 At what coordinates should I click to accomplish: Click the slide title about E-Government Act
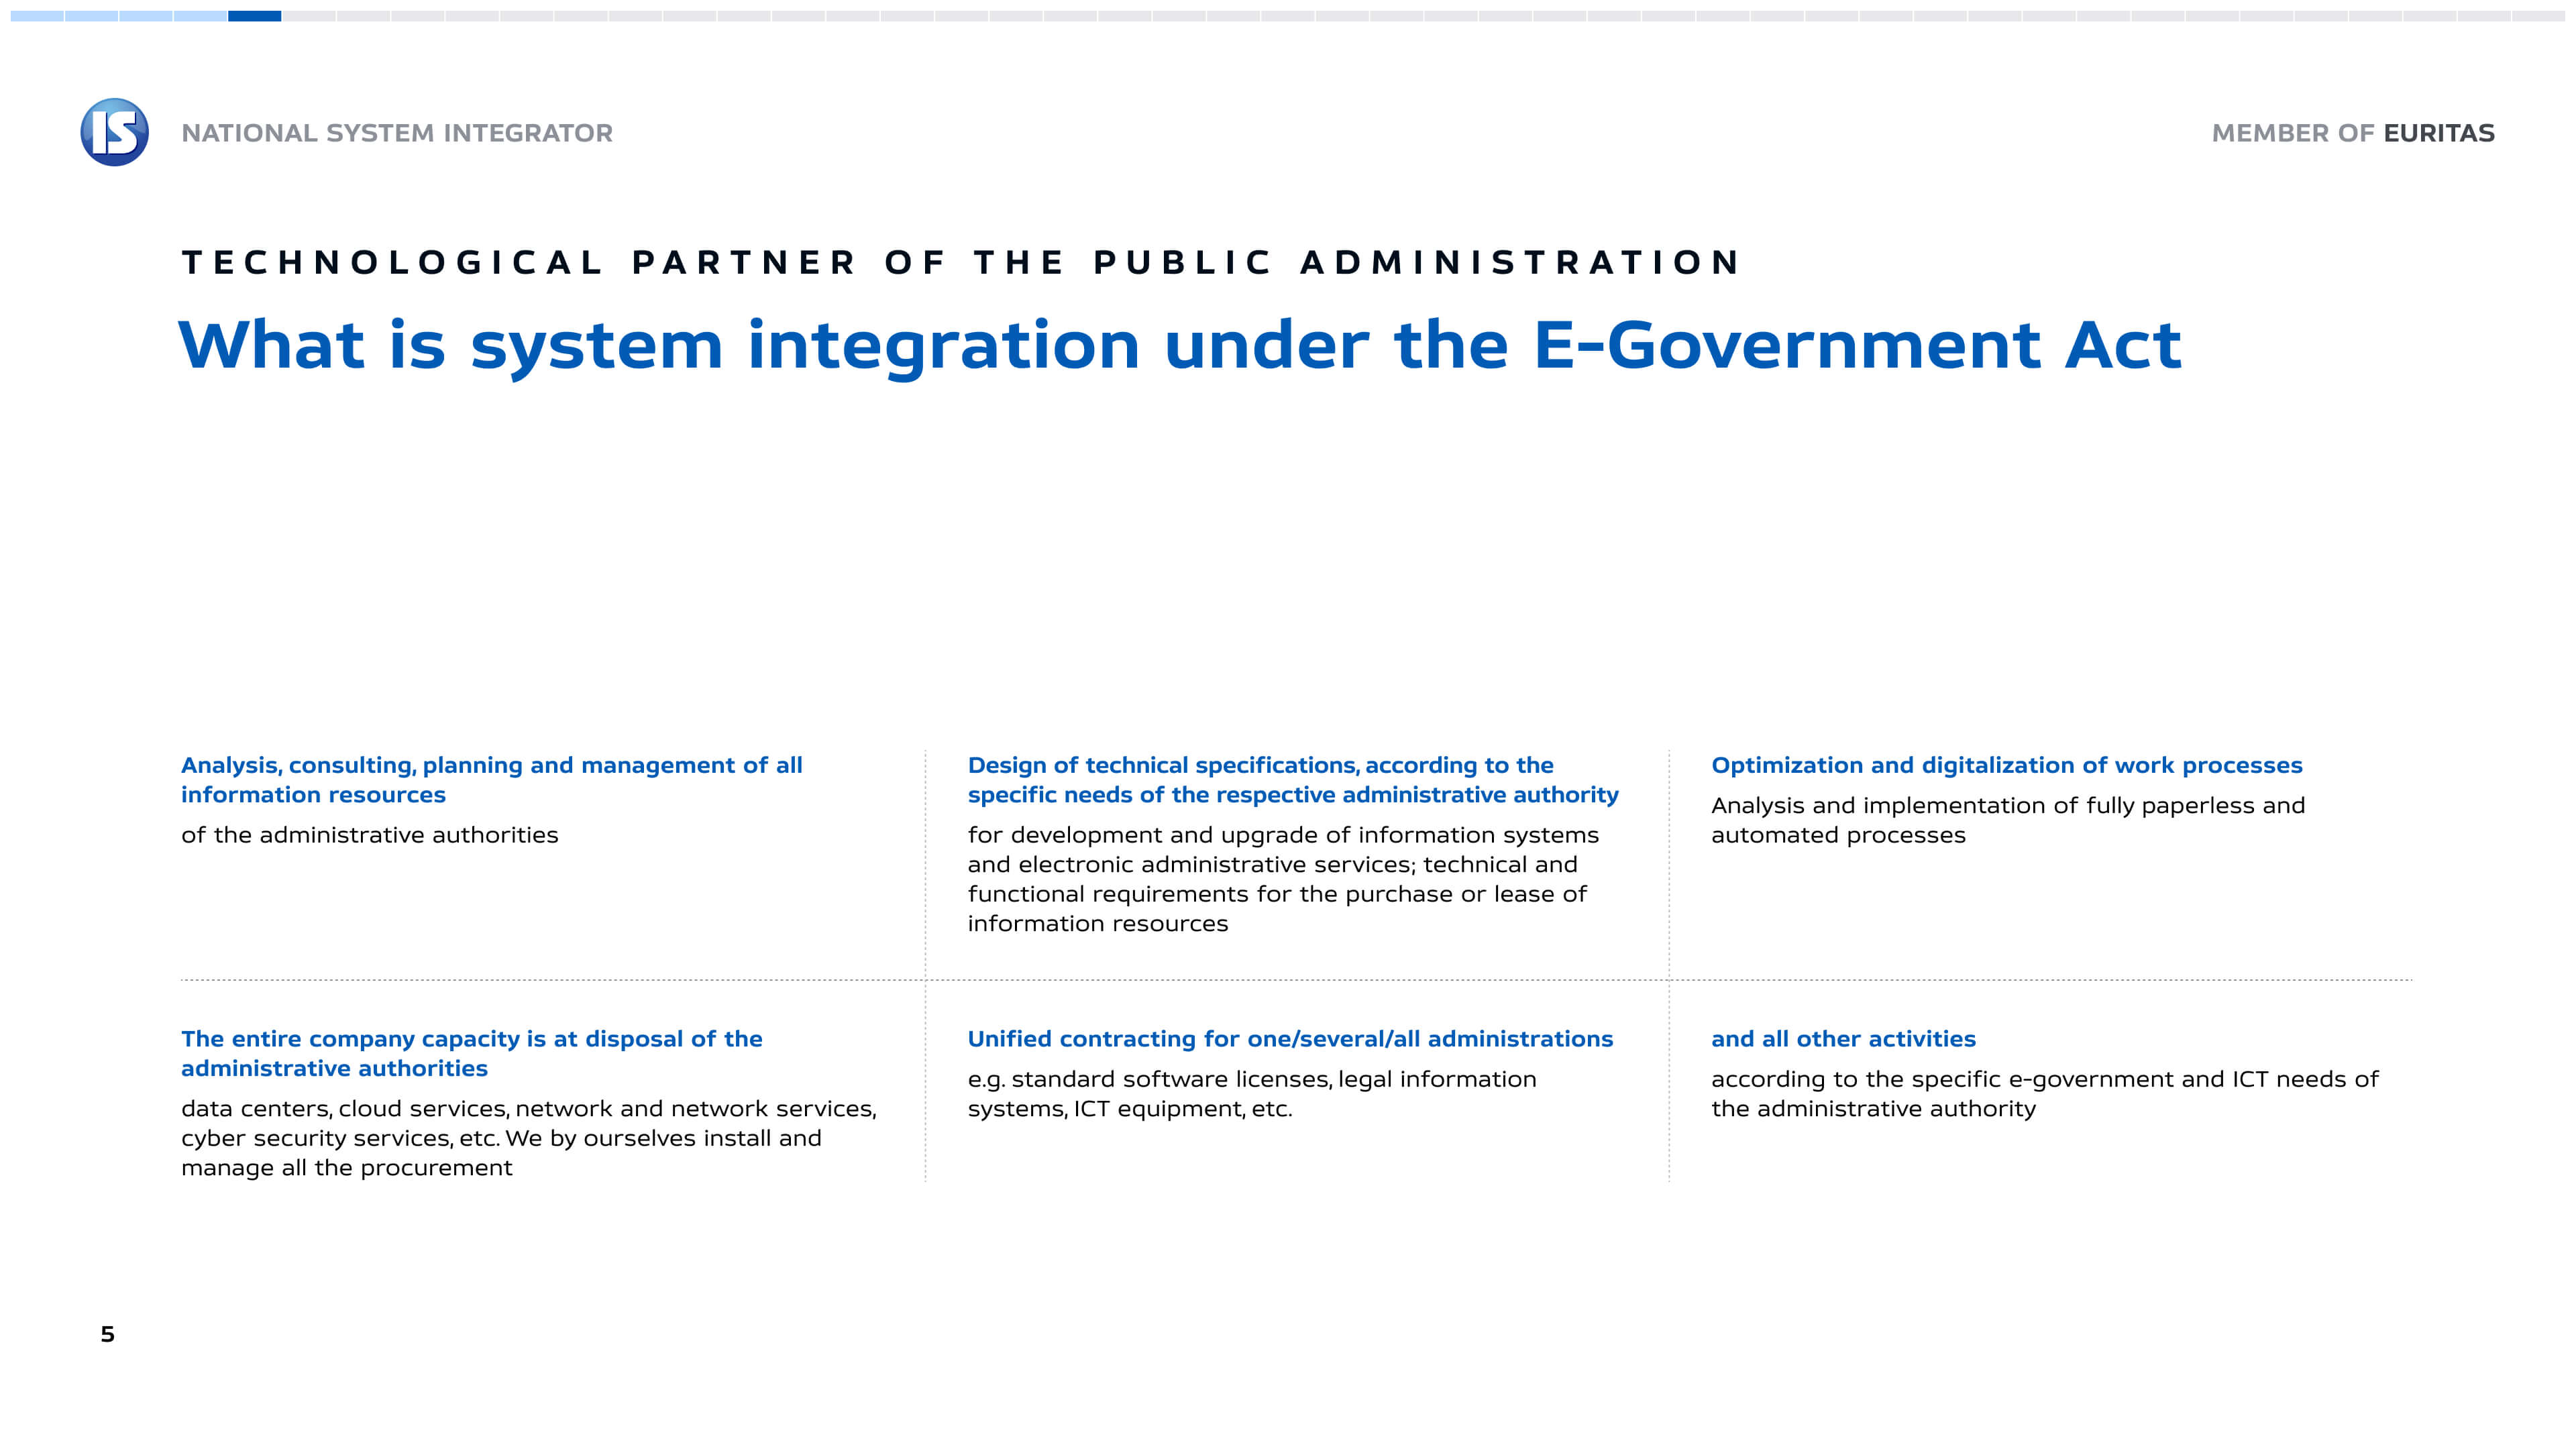(x=1179, y=345)
